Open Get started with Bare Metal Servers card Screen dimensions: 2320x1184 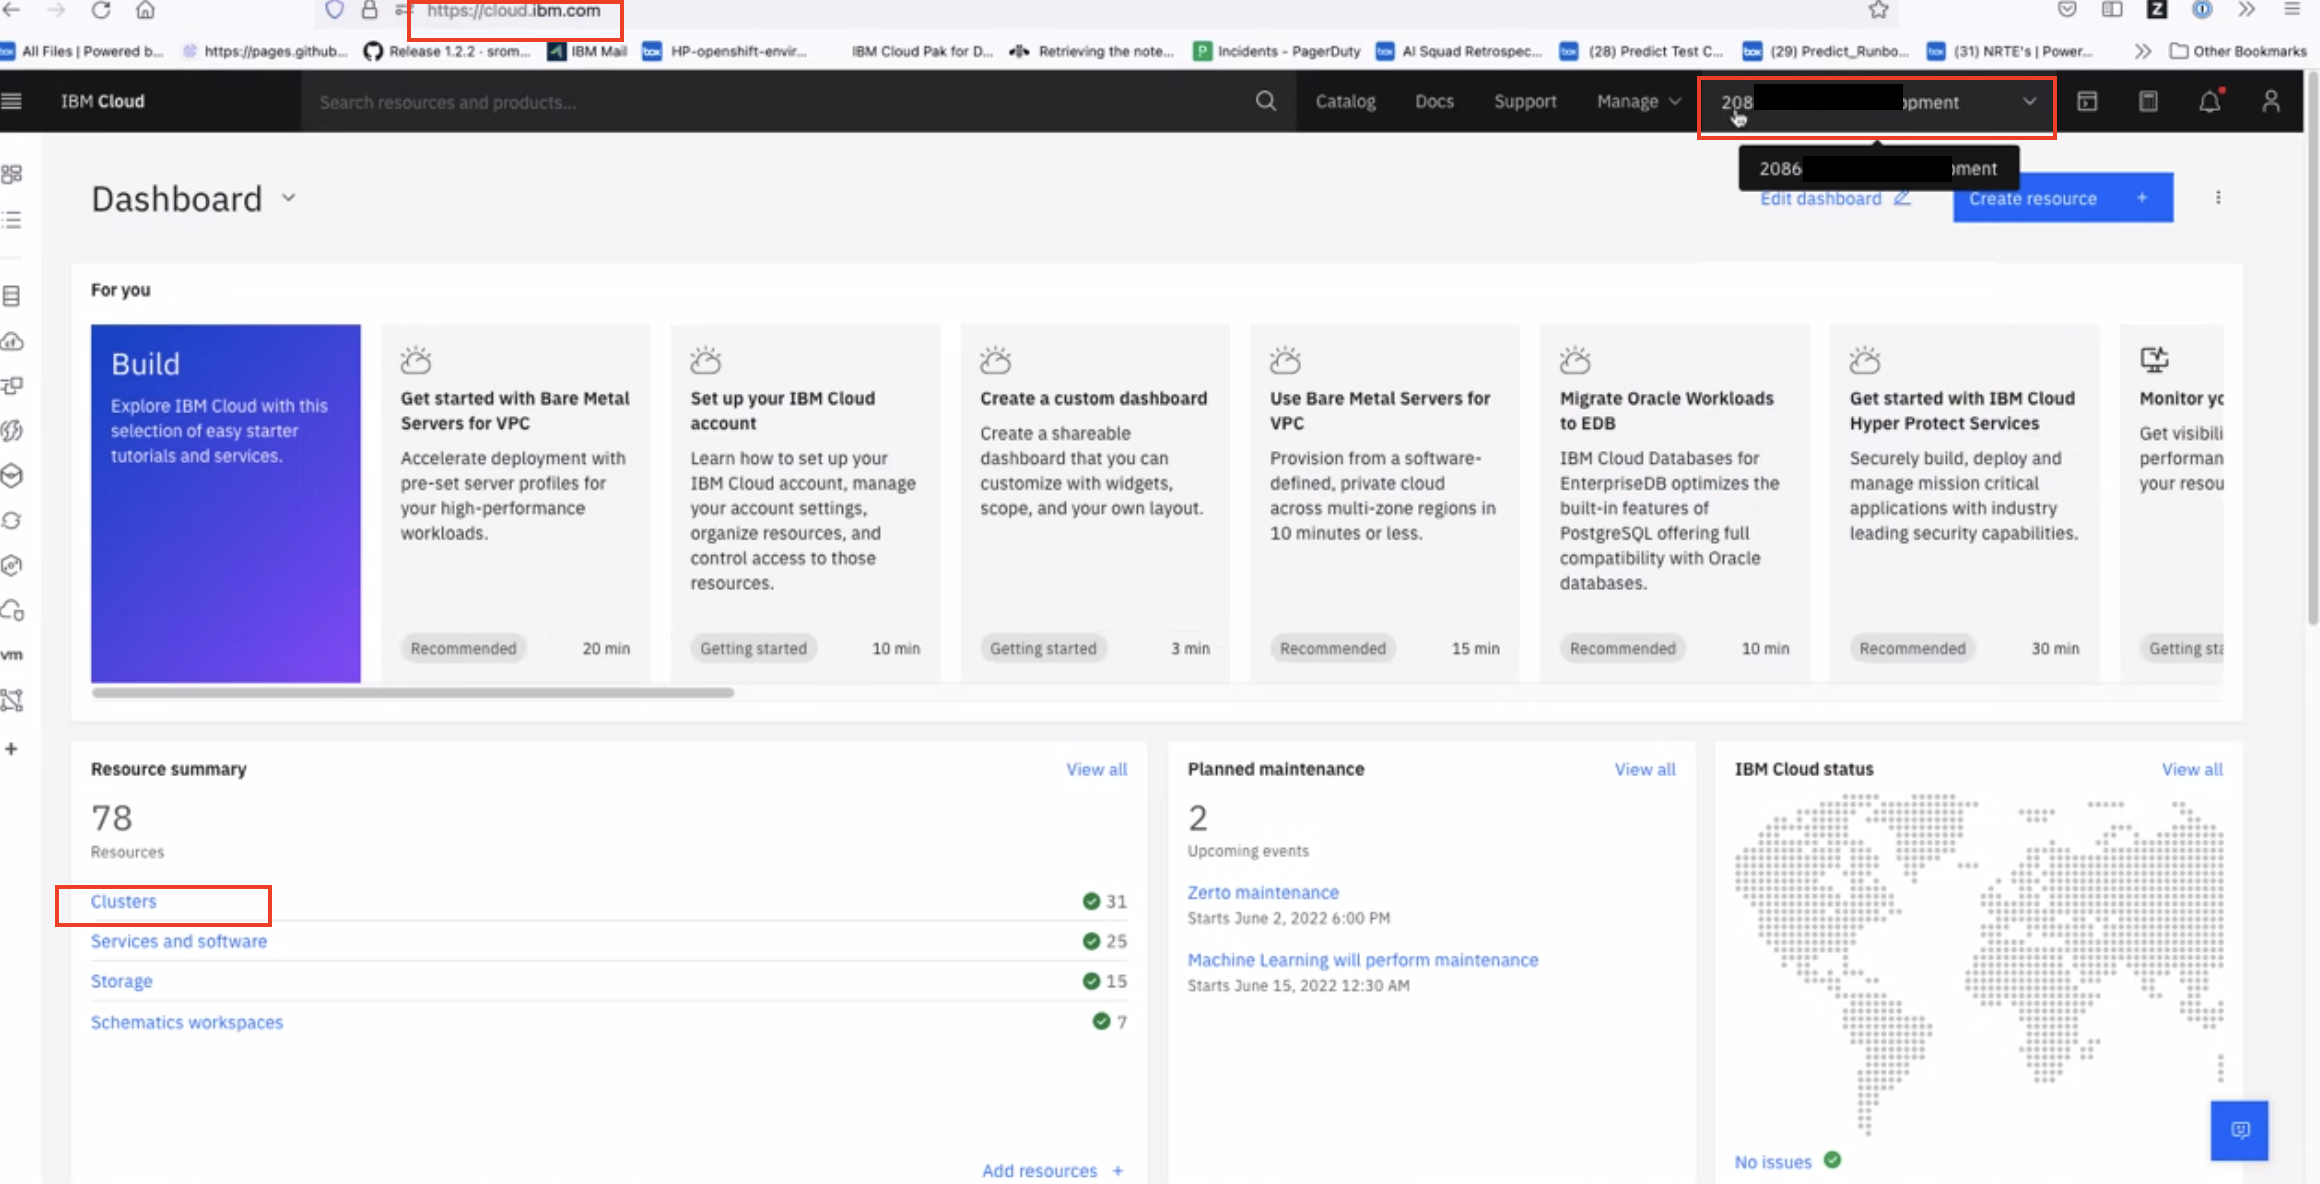pyautogui.click(x=515, y=503)
